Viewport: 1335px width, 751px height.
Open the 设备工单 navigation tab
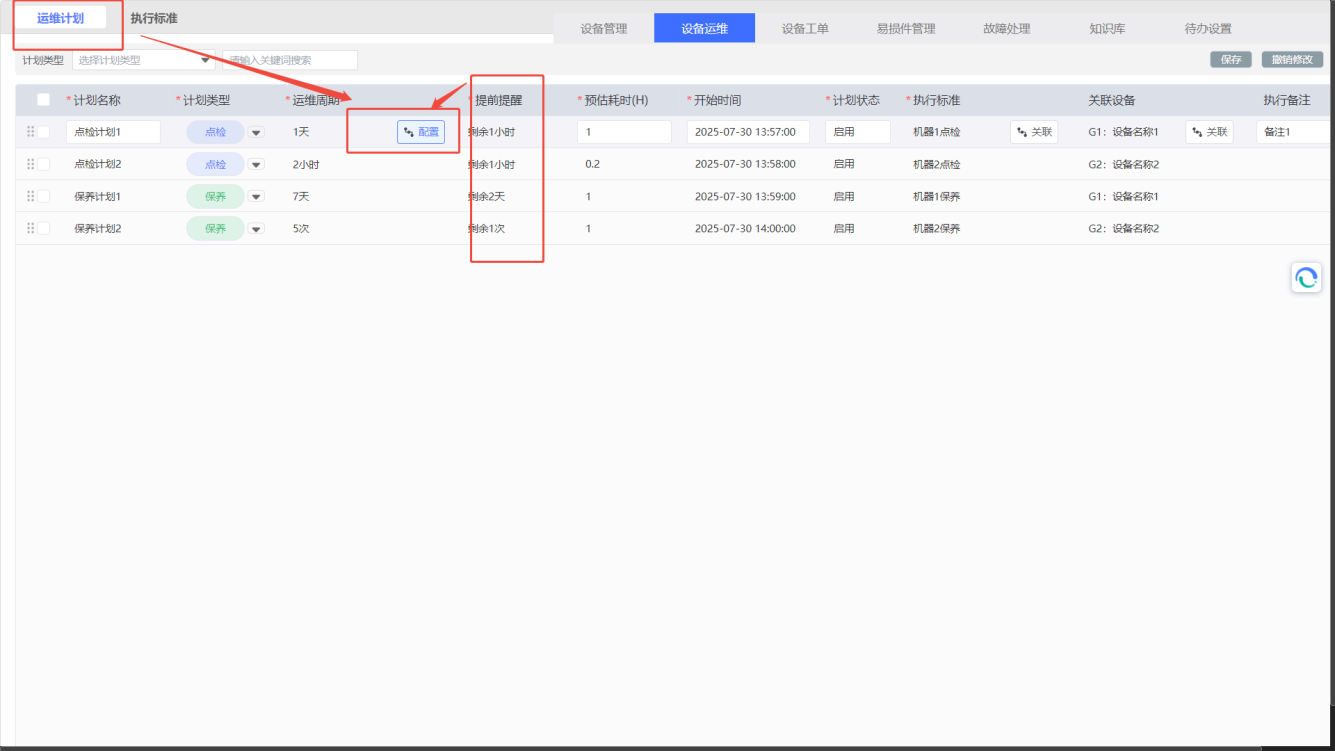click(x=805, y=29)
